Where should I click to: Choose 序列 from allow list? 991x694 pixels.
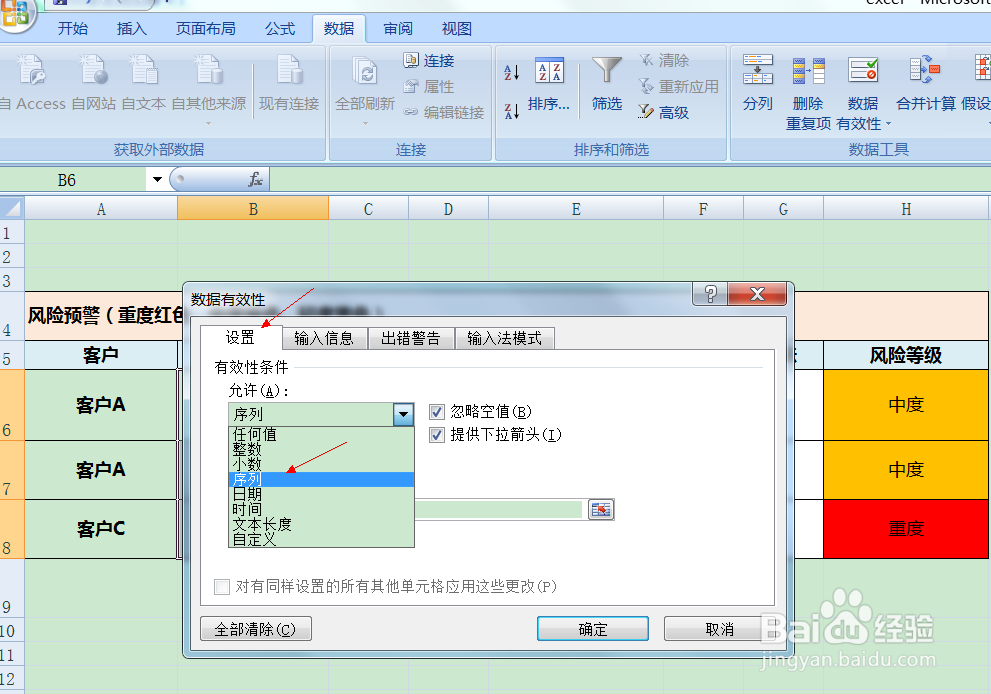click(321, 479)
